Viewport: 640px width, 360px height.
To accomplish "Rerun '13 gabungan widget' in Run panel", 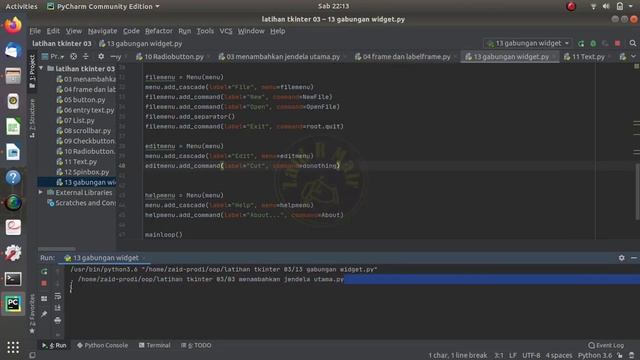I will point(44,271).
